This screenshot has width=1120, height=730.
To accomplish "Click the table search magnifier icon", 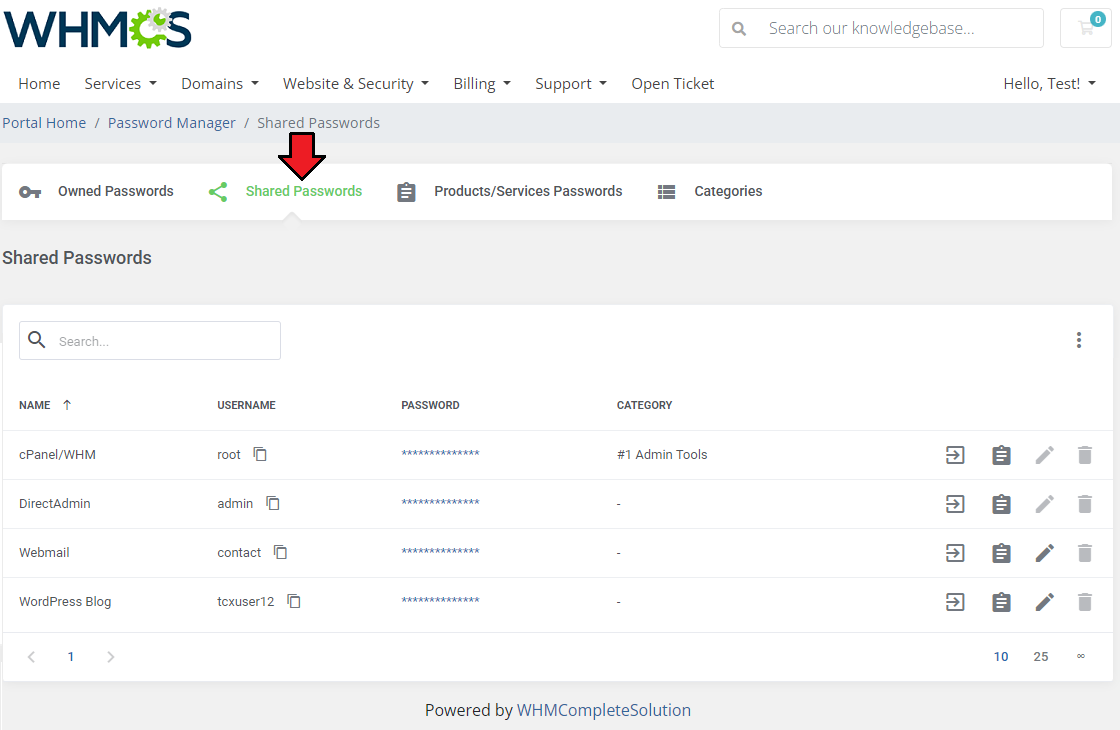I will [36, 339].
